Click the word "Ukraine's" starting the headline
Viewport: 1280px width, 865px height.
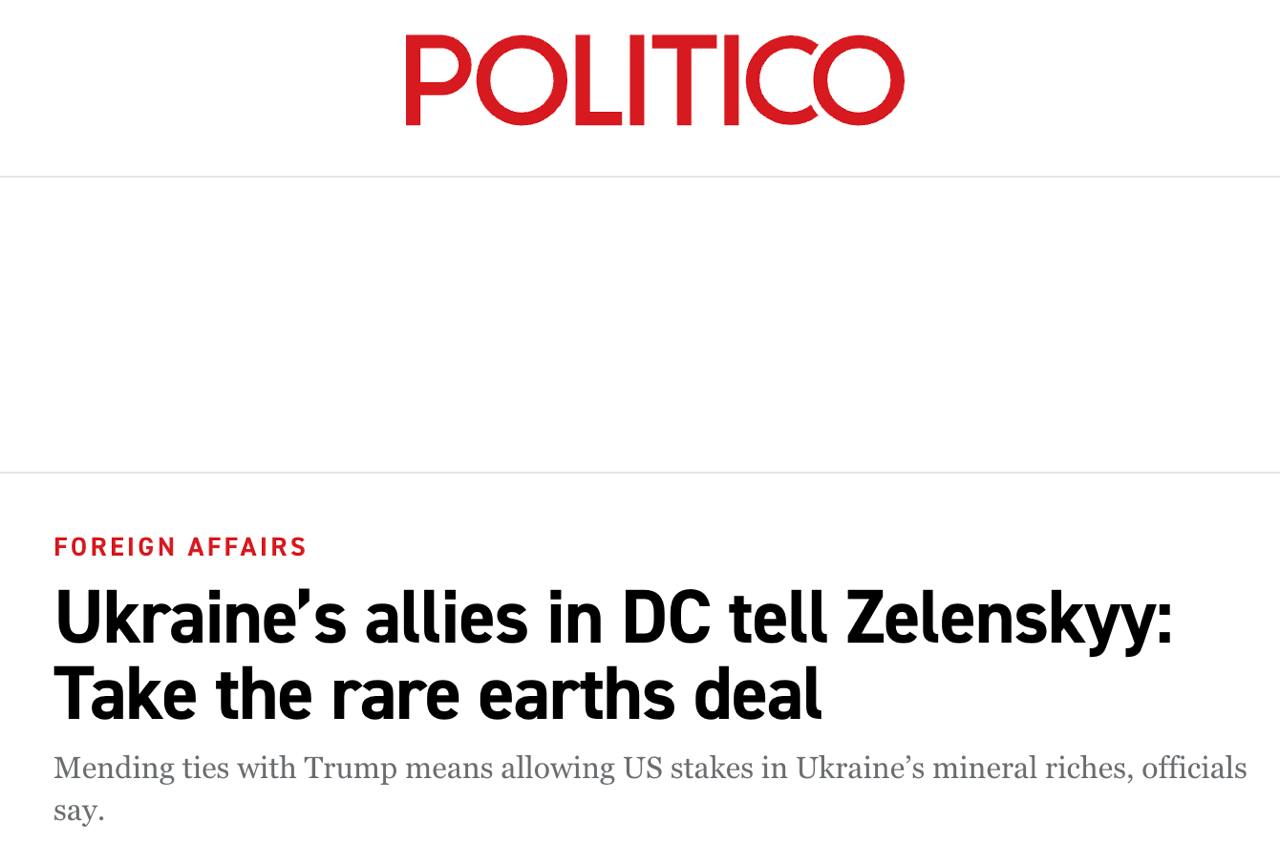(x=200, y=620)
